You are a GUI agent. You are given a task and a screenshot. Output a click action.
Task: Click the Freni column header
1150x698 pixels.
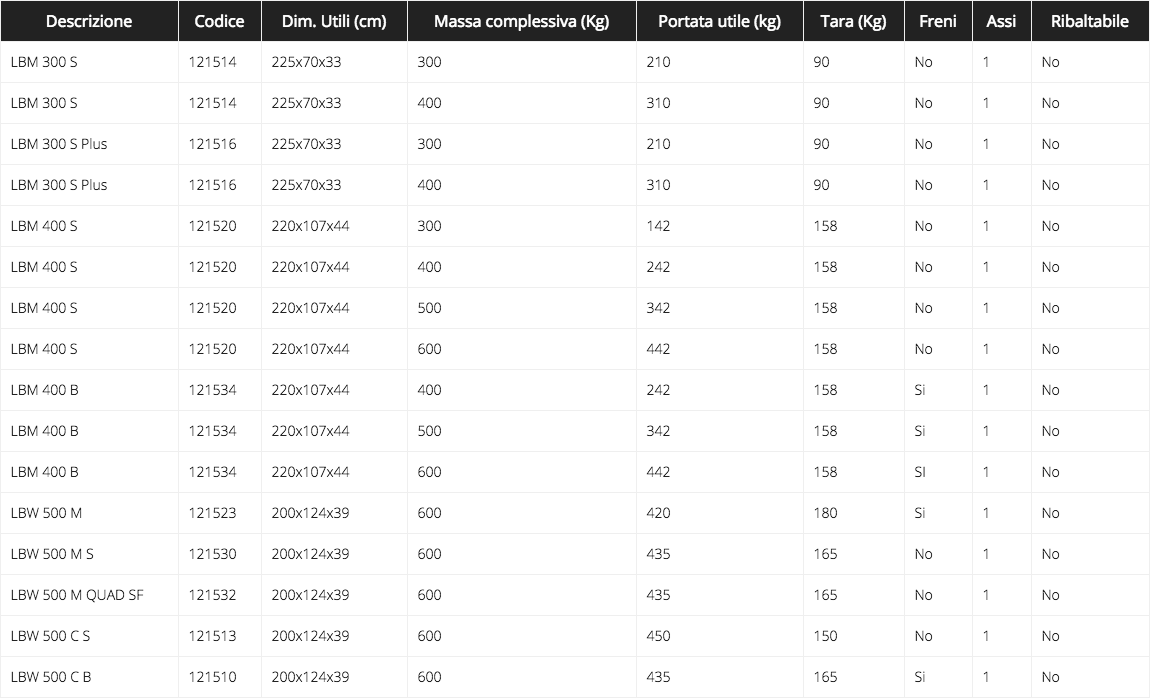tap(938, 21)
